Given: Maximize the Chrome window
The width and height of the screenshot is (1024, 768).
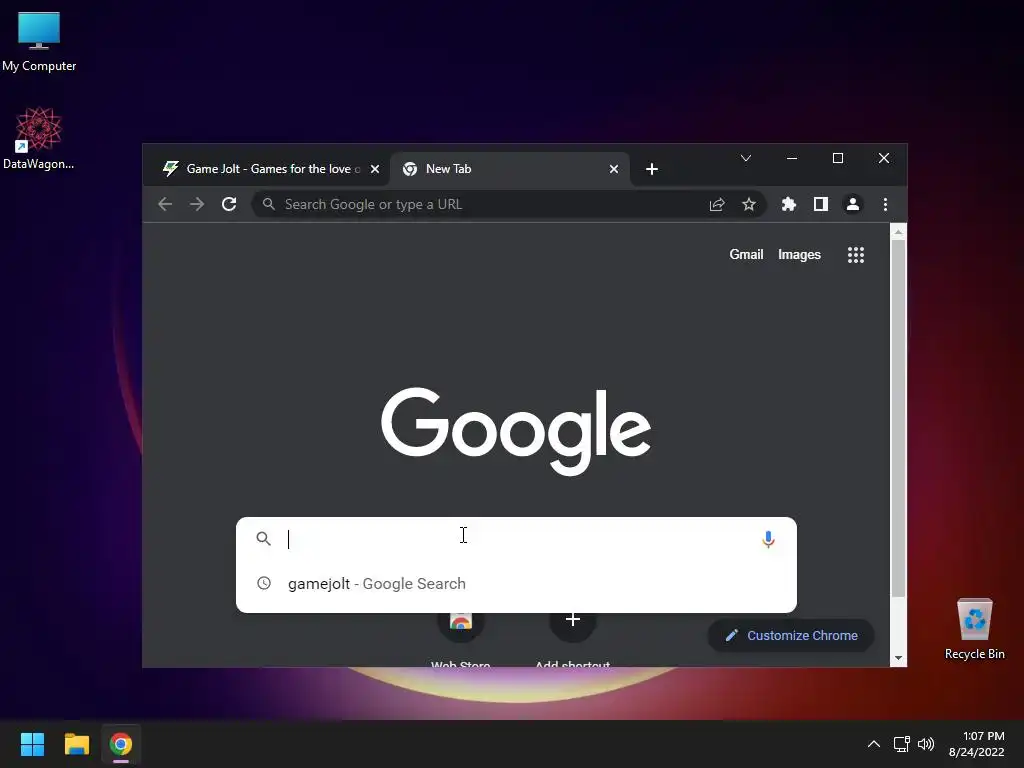Looking at the screenshot, I should [x=838, y=159].
